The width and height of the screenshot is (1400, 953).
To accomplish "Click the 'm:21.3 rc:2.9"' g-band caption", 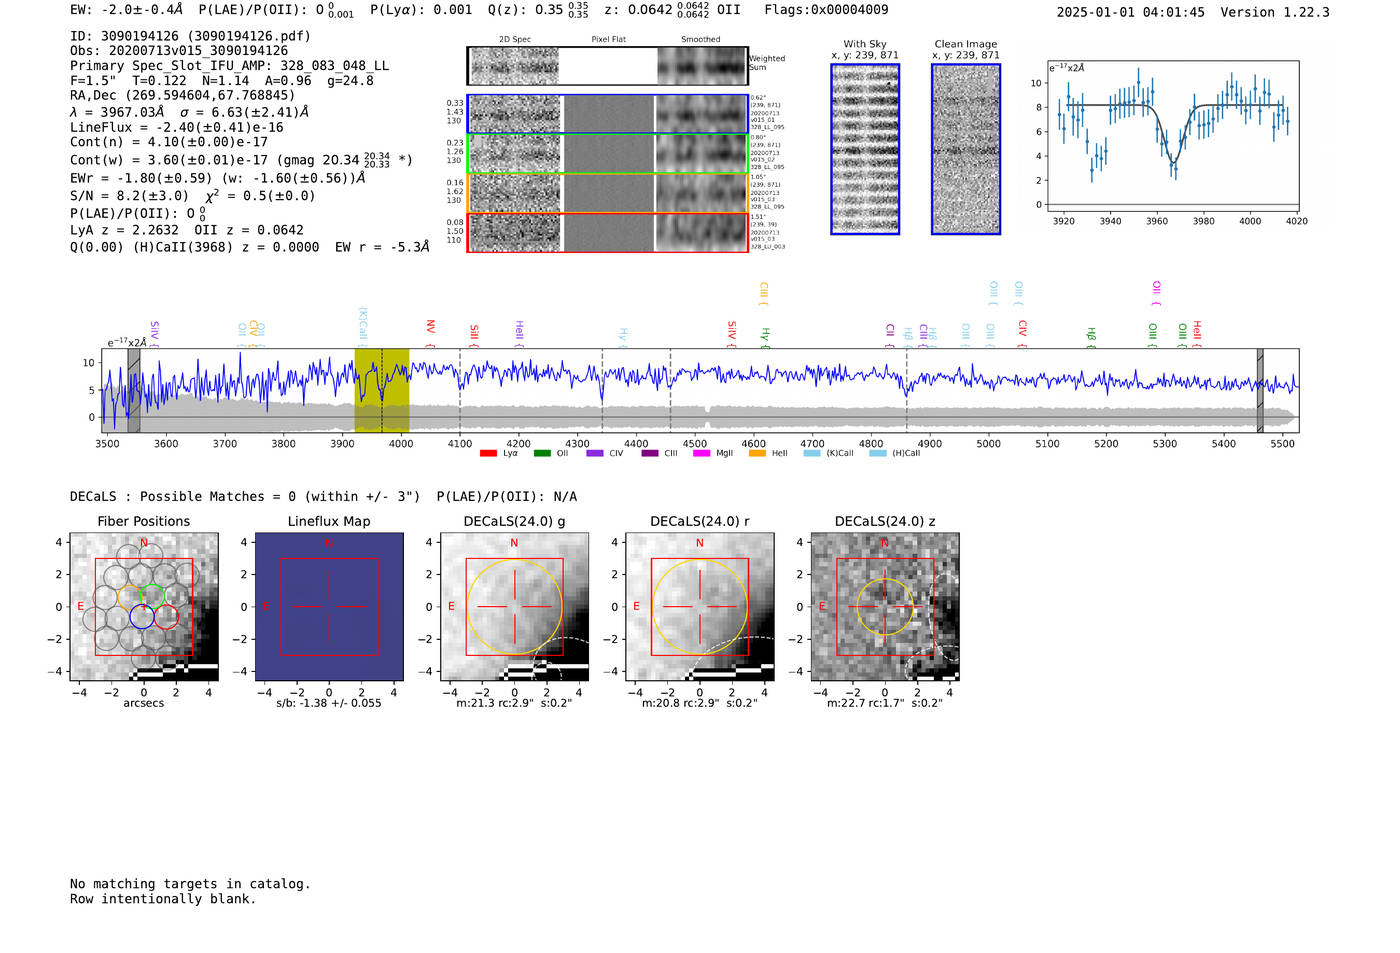I will [514, 703].
